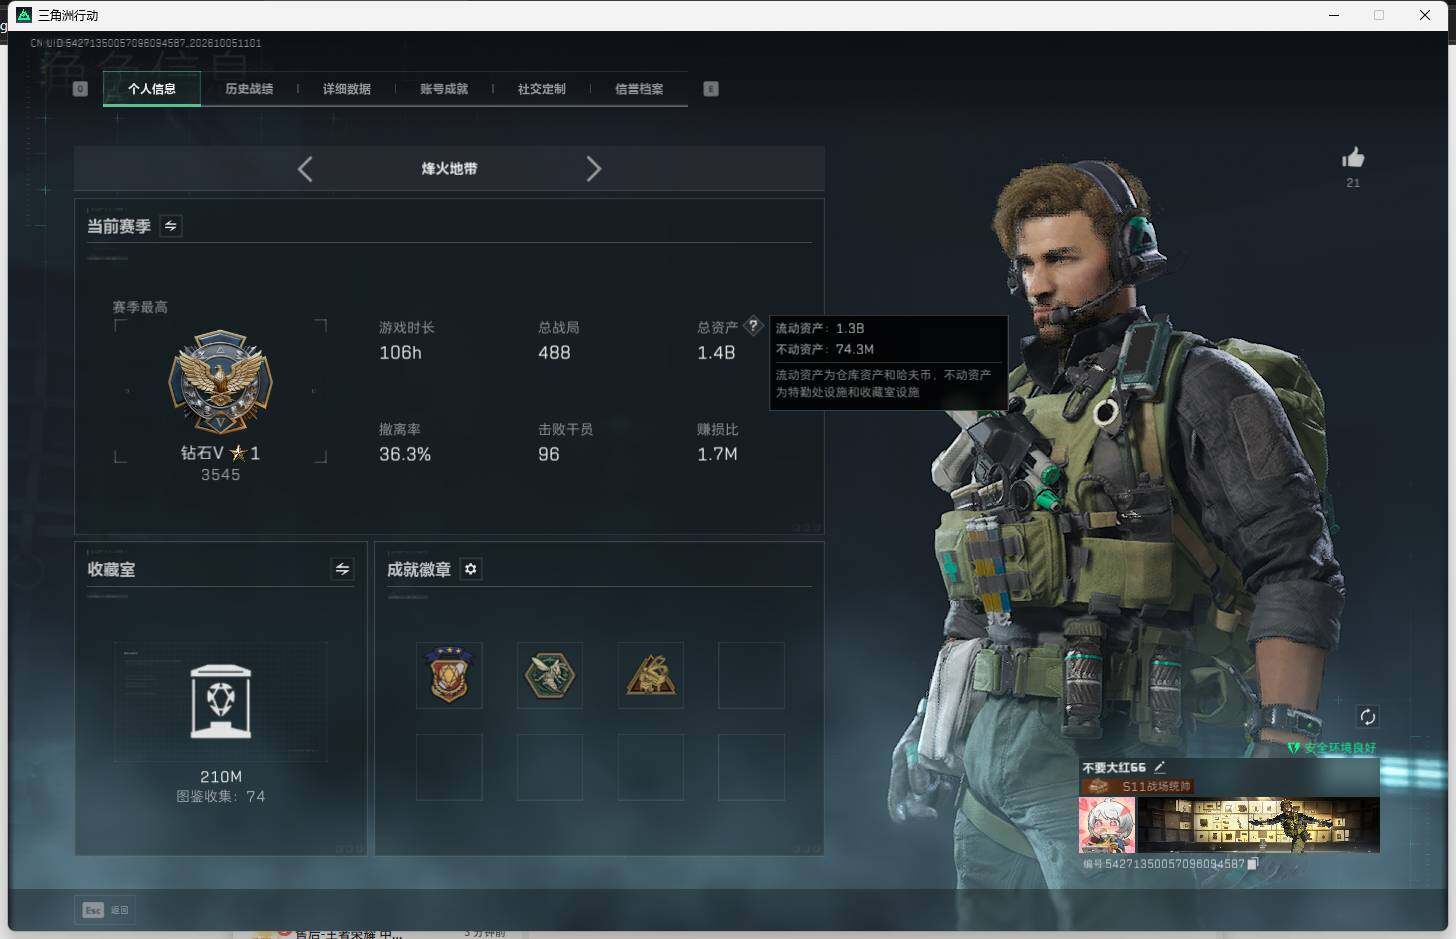Go to the 社交定制 tab
Screen dimensions: 1456x939
[x=542, y=89]
